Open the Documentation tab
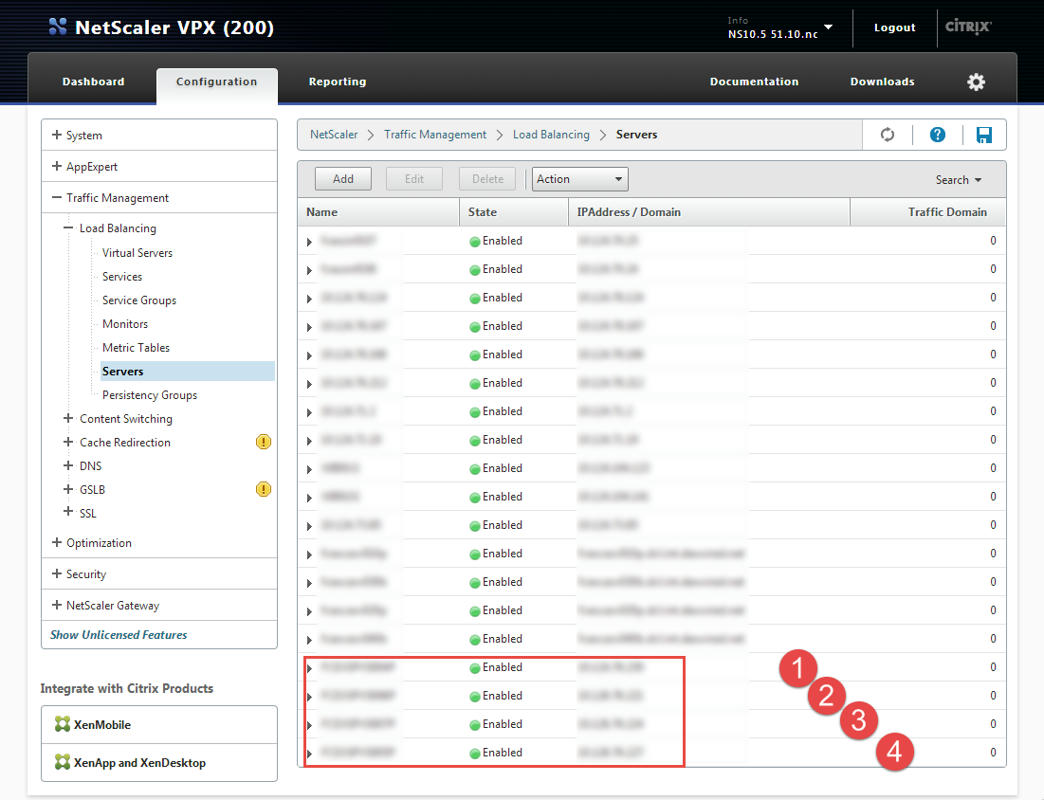 754,81
